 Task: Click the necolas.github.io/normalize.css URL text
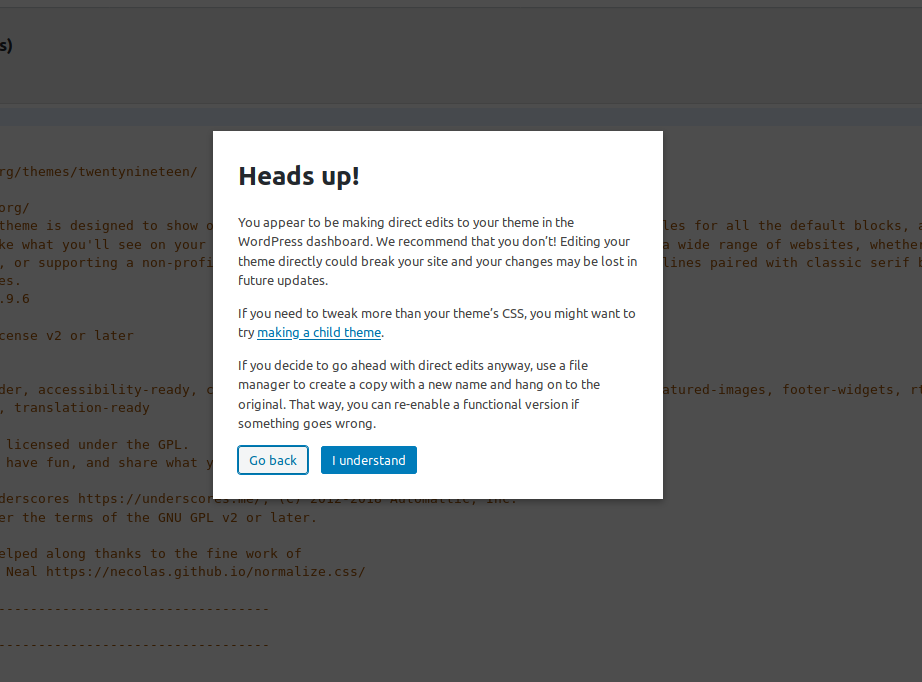(x=206, y=571)
